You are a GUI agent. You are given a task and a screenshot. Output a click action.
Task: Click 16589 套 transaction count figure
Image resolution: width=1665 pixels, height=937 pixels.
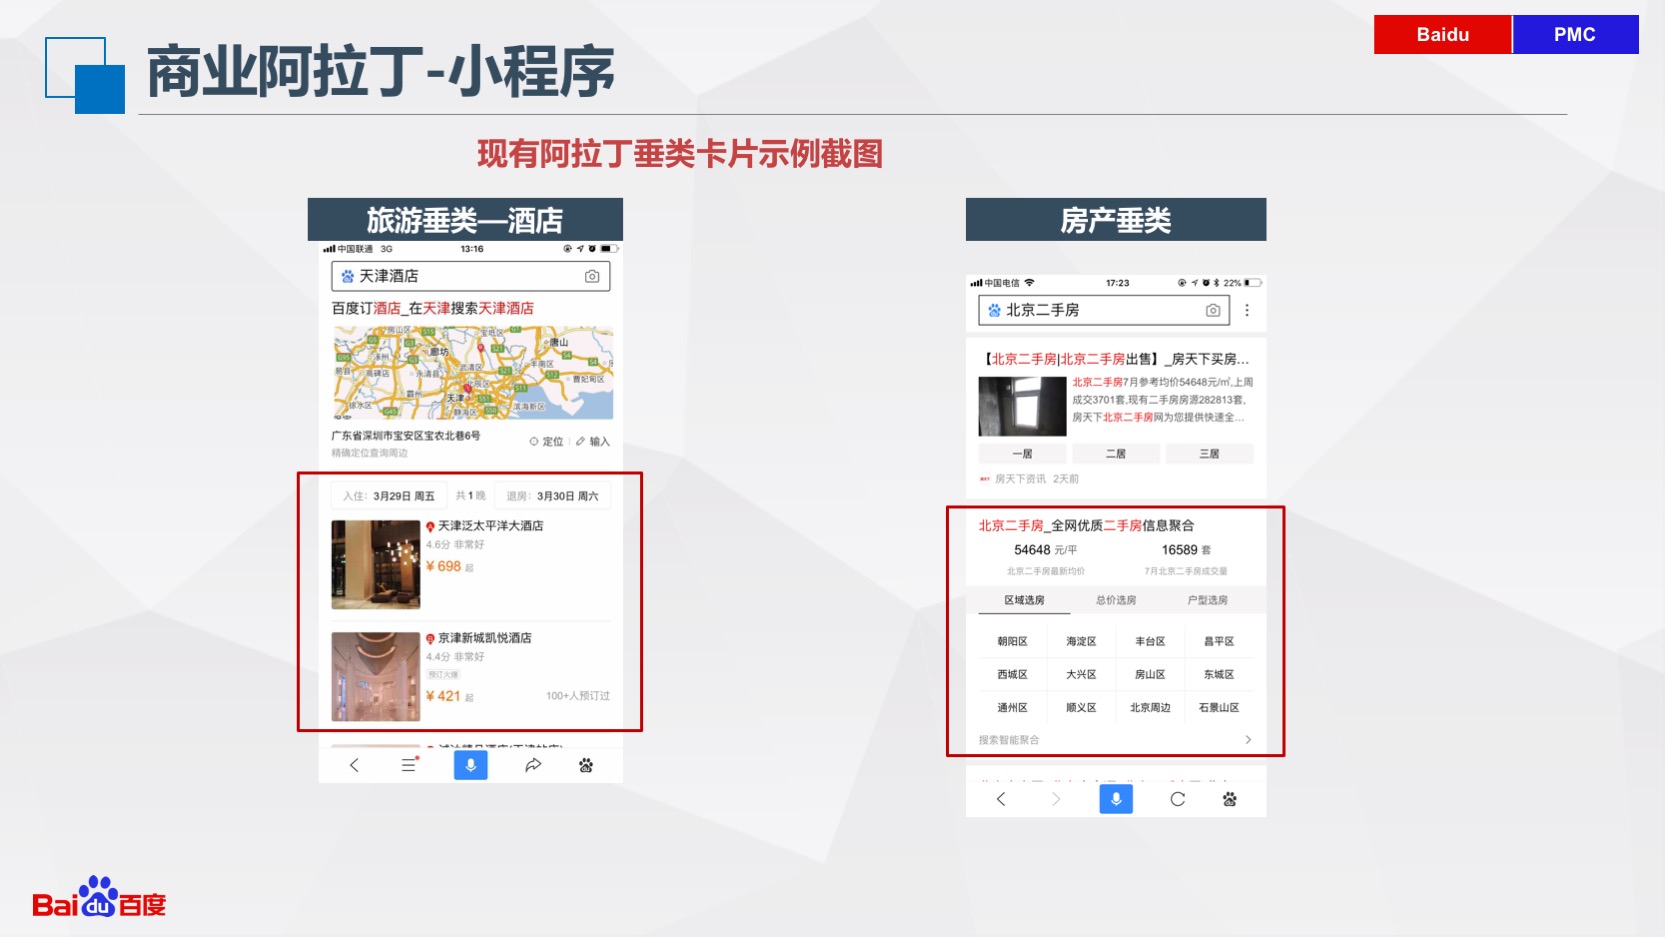[1186, 550]
